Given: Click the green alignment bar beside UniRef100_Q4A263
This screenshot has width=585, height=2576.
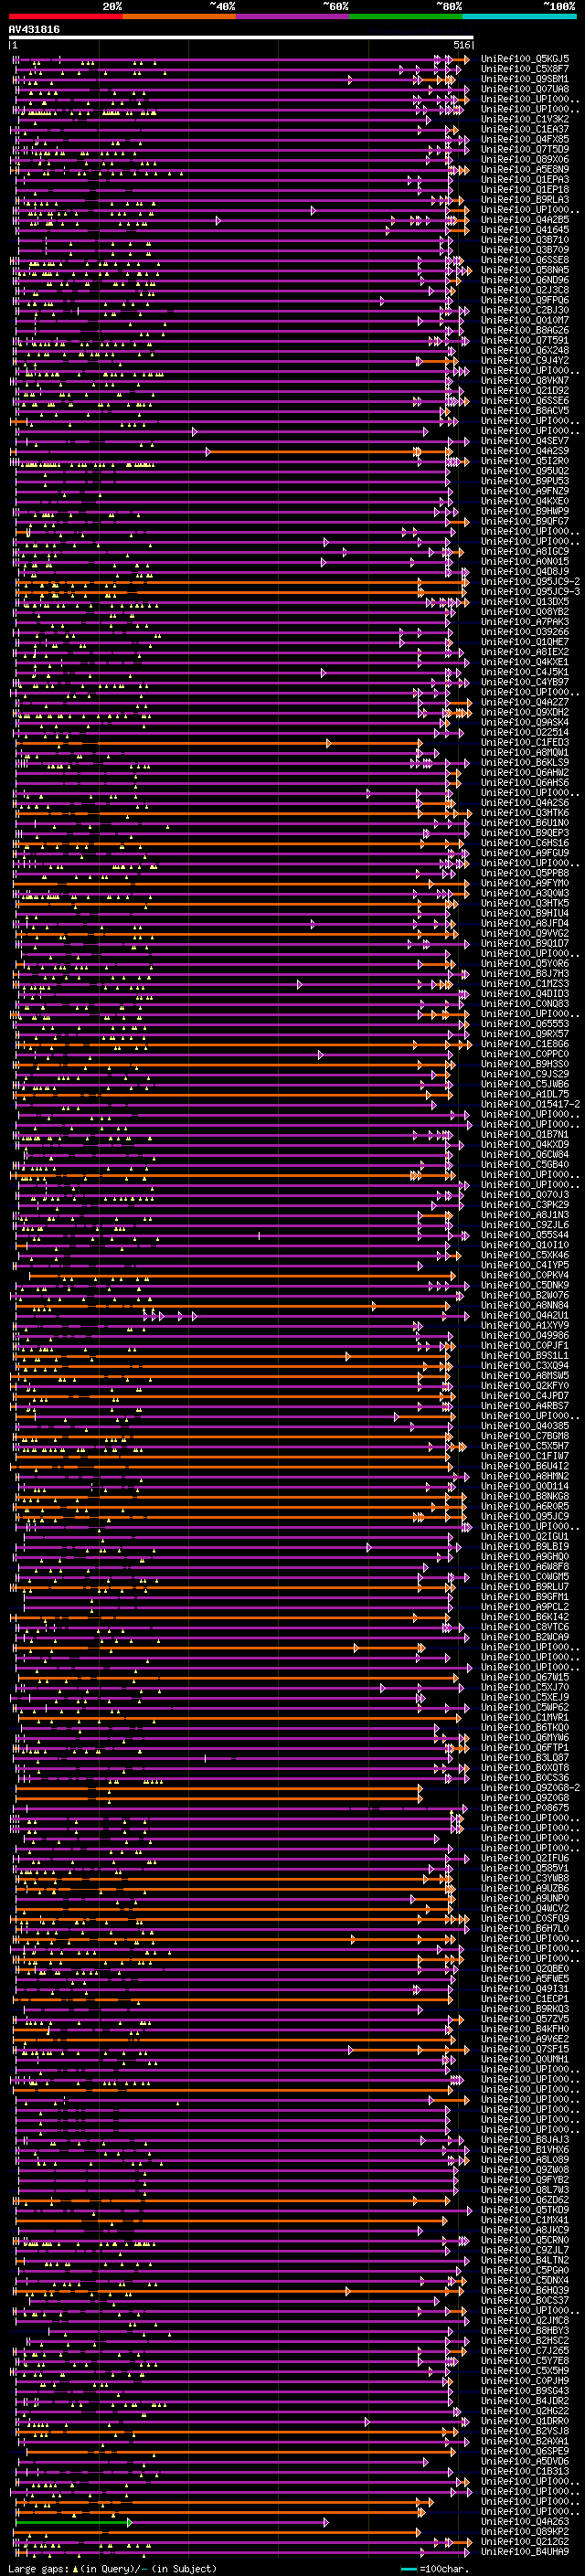Looking at the screenshot, I should tap(74, 2522).
